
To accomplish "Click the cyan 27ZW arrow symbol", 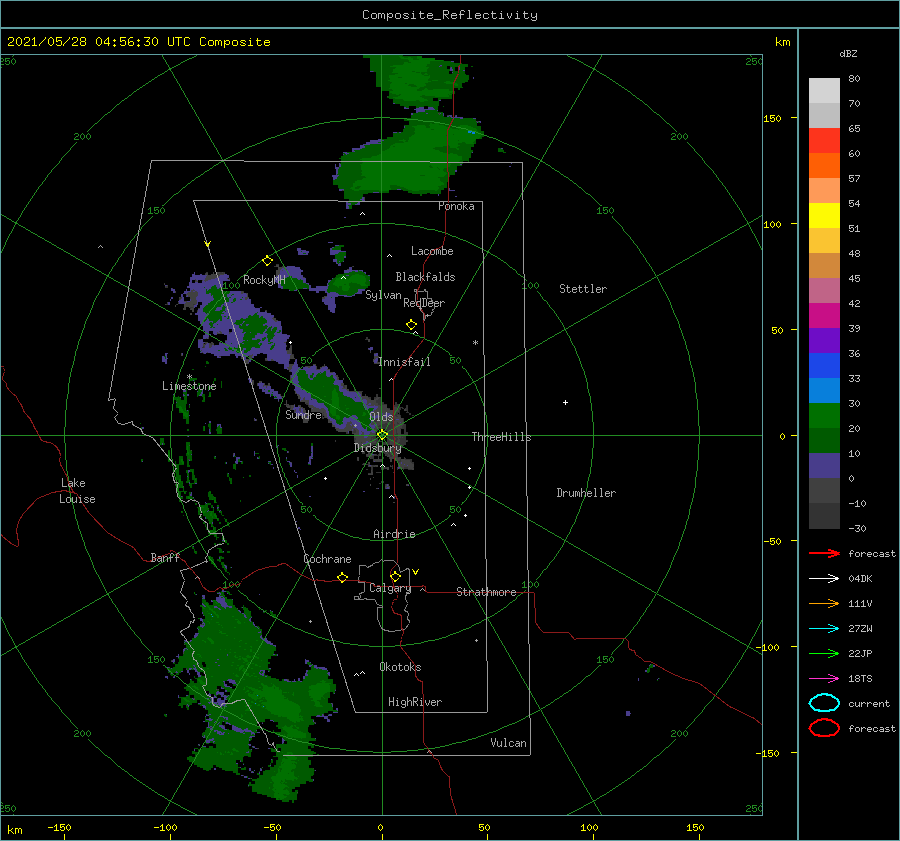I will (x=824, y=629).
